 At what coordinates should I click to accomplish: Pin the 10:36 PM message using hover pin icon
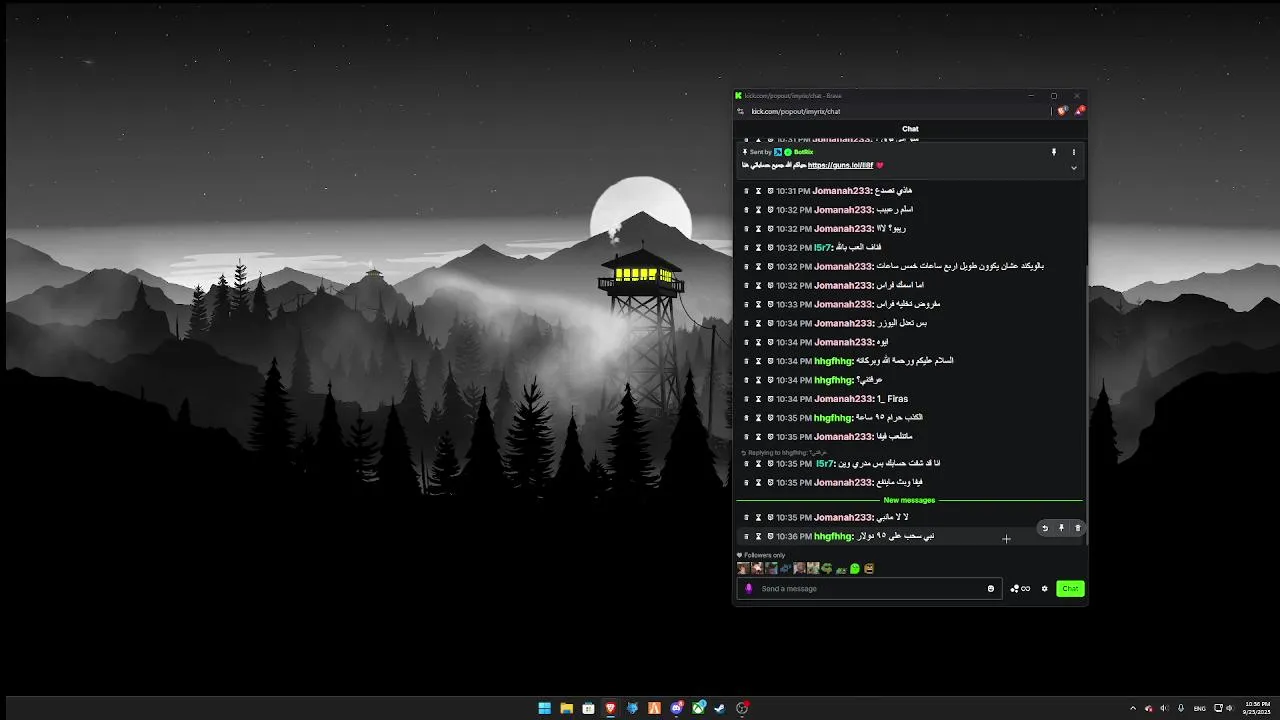tap(1061, 528)
